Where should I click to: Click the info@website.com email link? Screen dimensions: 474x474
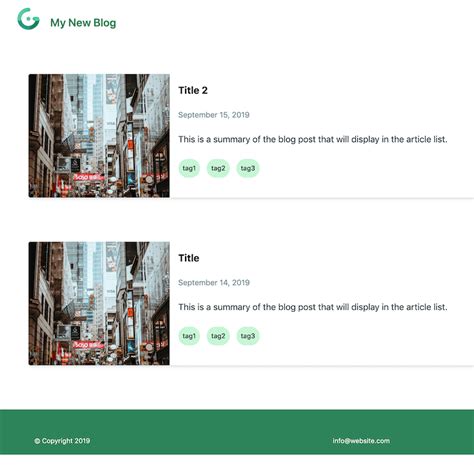tap(361, 441)
